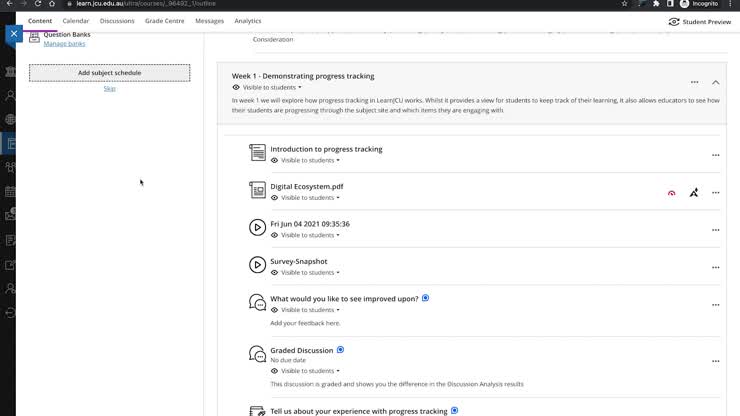Open Visible to students dropdown for Fri Jun 04 2021 recording
Viewport: 740px width, 416px height.
click(x=311, y=235)
